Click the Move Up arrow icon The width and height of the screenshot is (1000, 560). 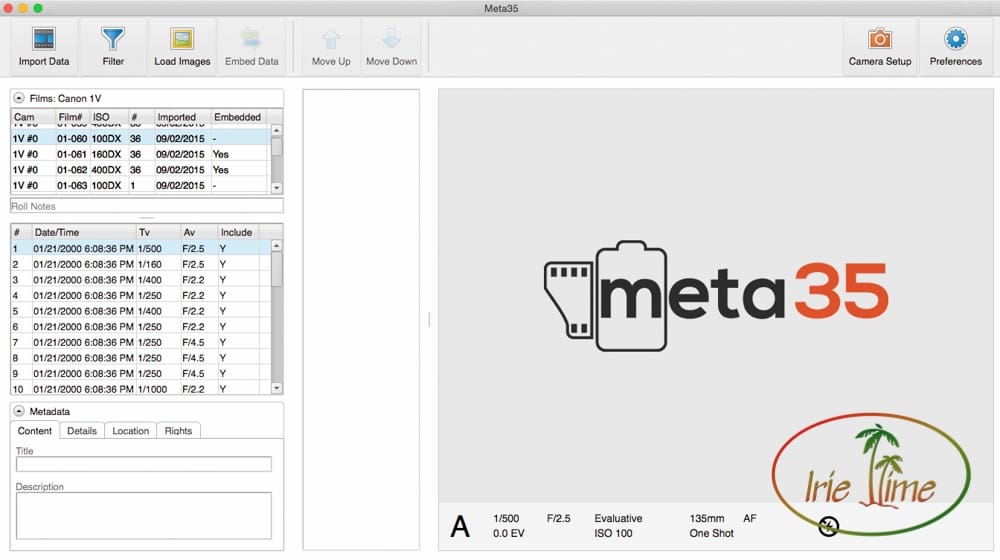[x=331, y=40]
